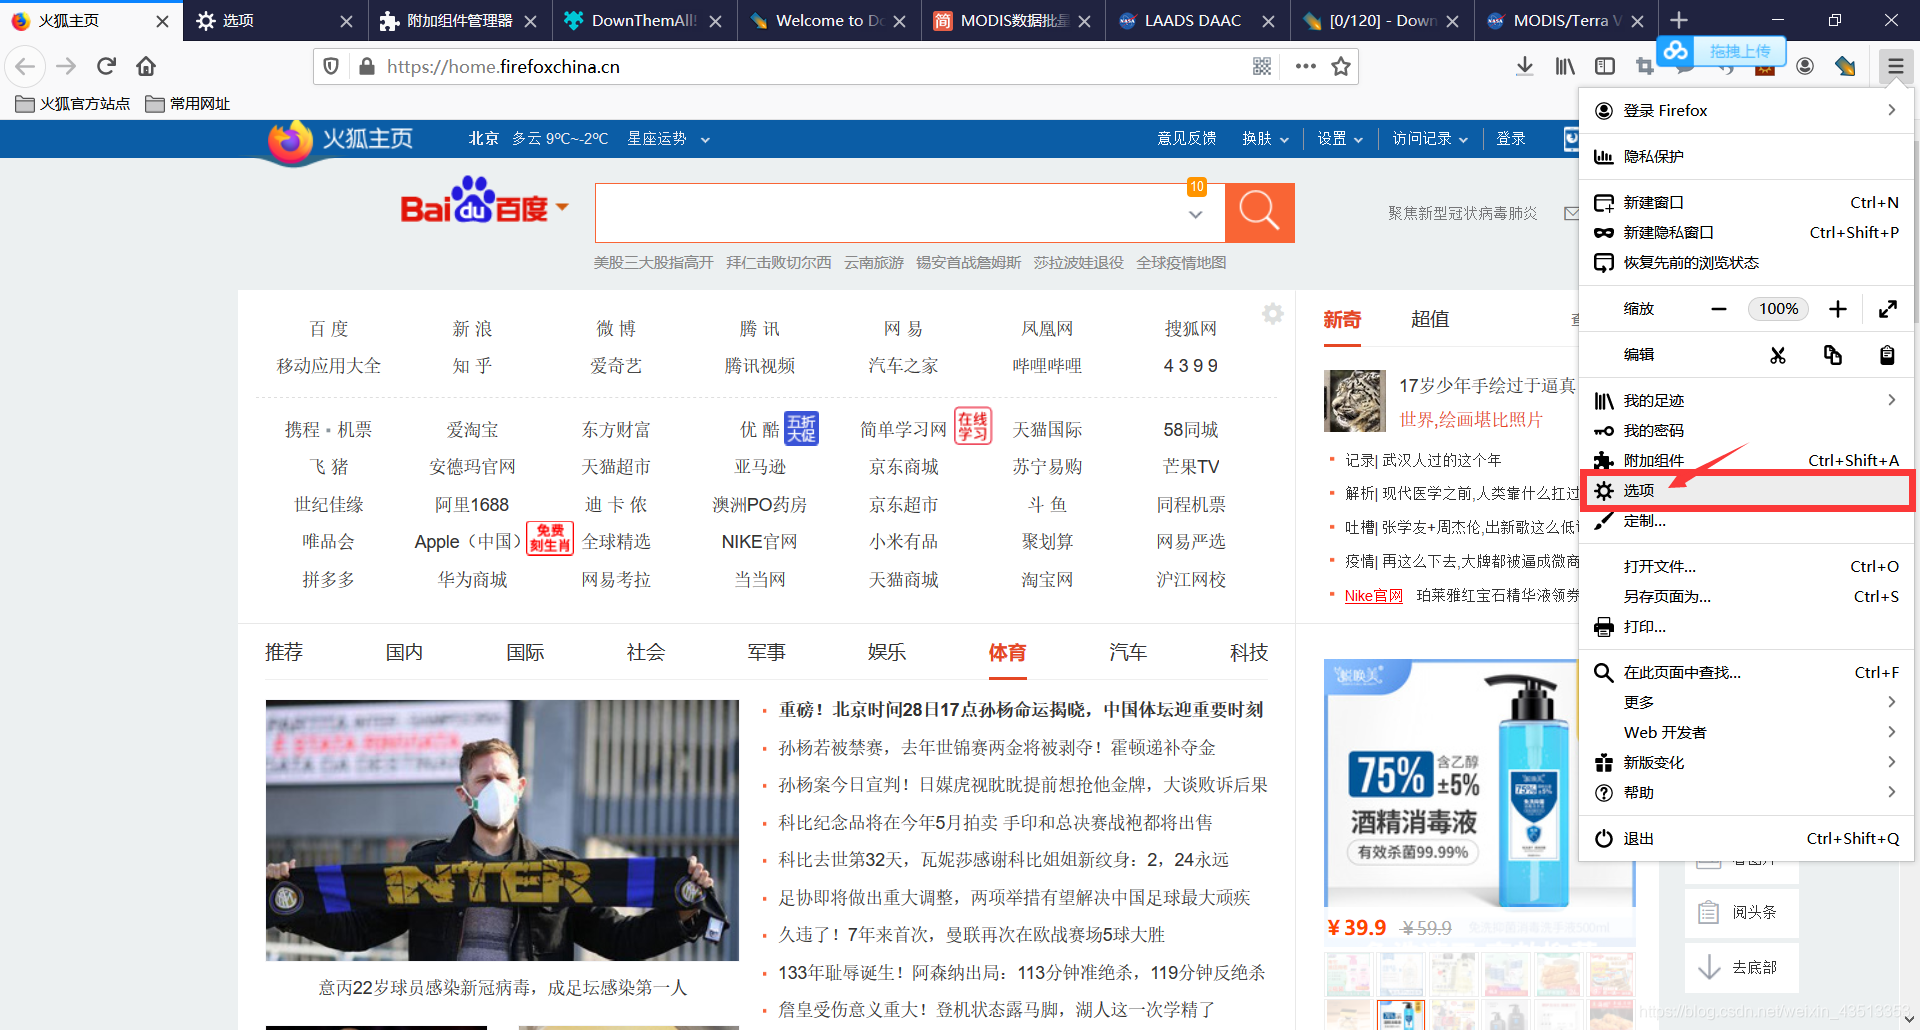Click the copy icon in Edit row
1920x1030 pixels.
[x=1833, y=355]
